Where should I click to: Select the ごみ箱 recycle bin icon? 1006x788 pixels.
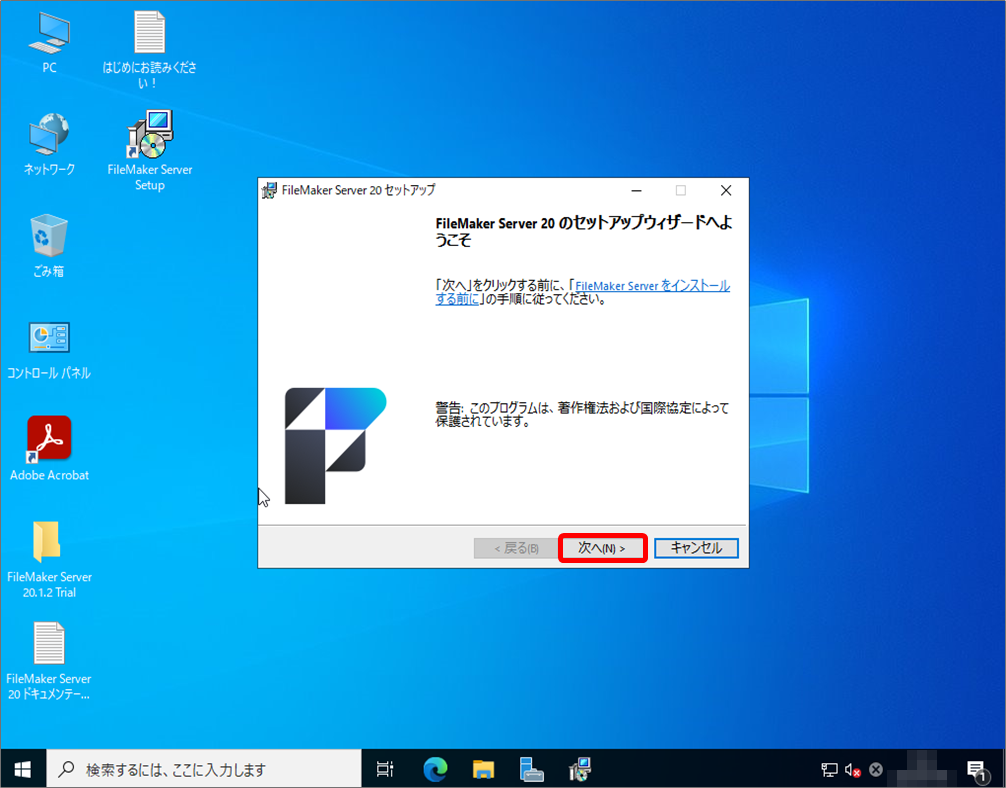49,246
